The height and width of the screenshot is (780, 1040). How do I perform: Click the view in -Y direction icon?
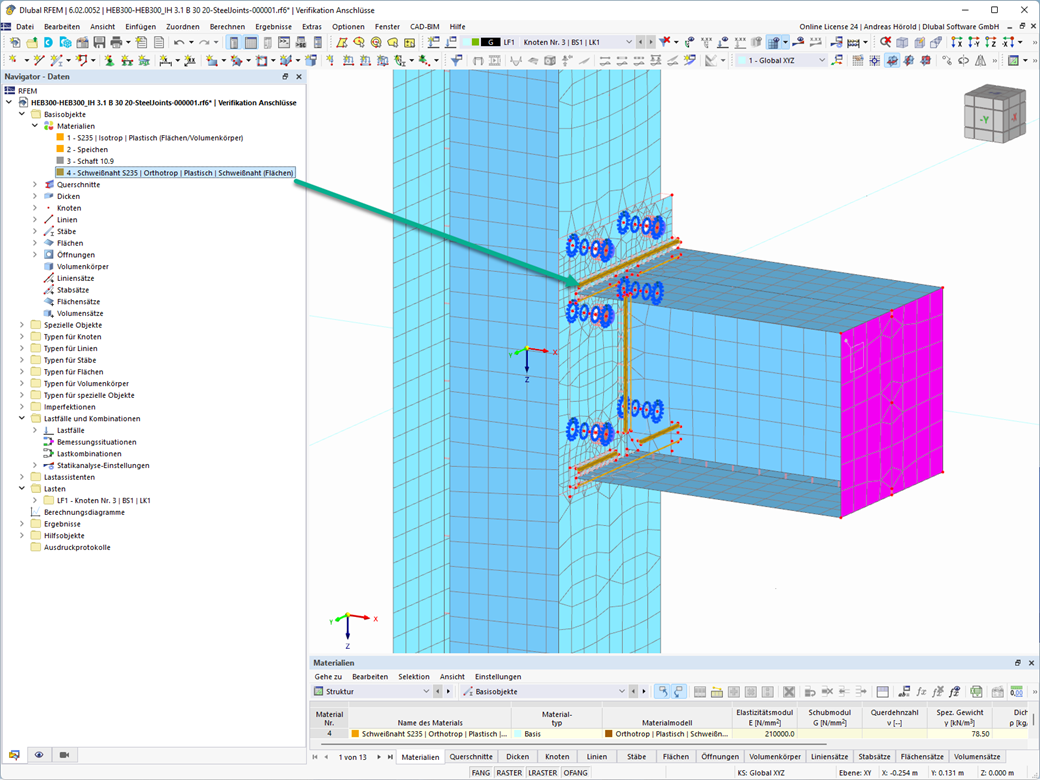pos(974,42)
